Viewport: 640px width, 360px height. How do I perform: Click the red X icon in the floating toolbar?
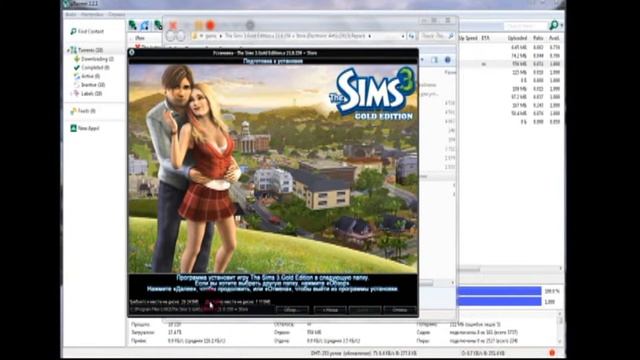point(173,25)
